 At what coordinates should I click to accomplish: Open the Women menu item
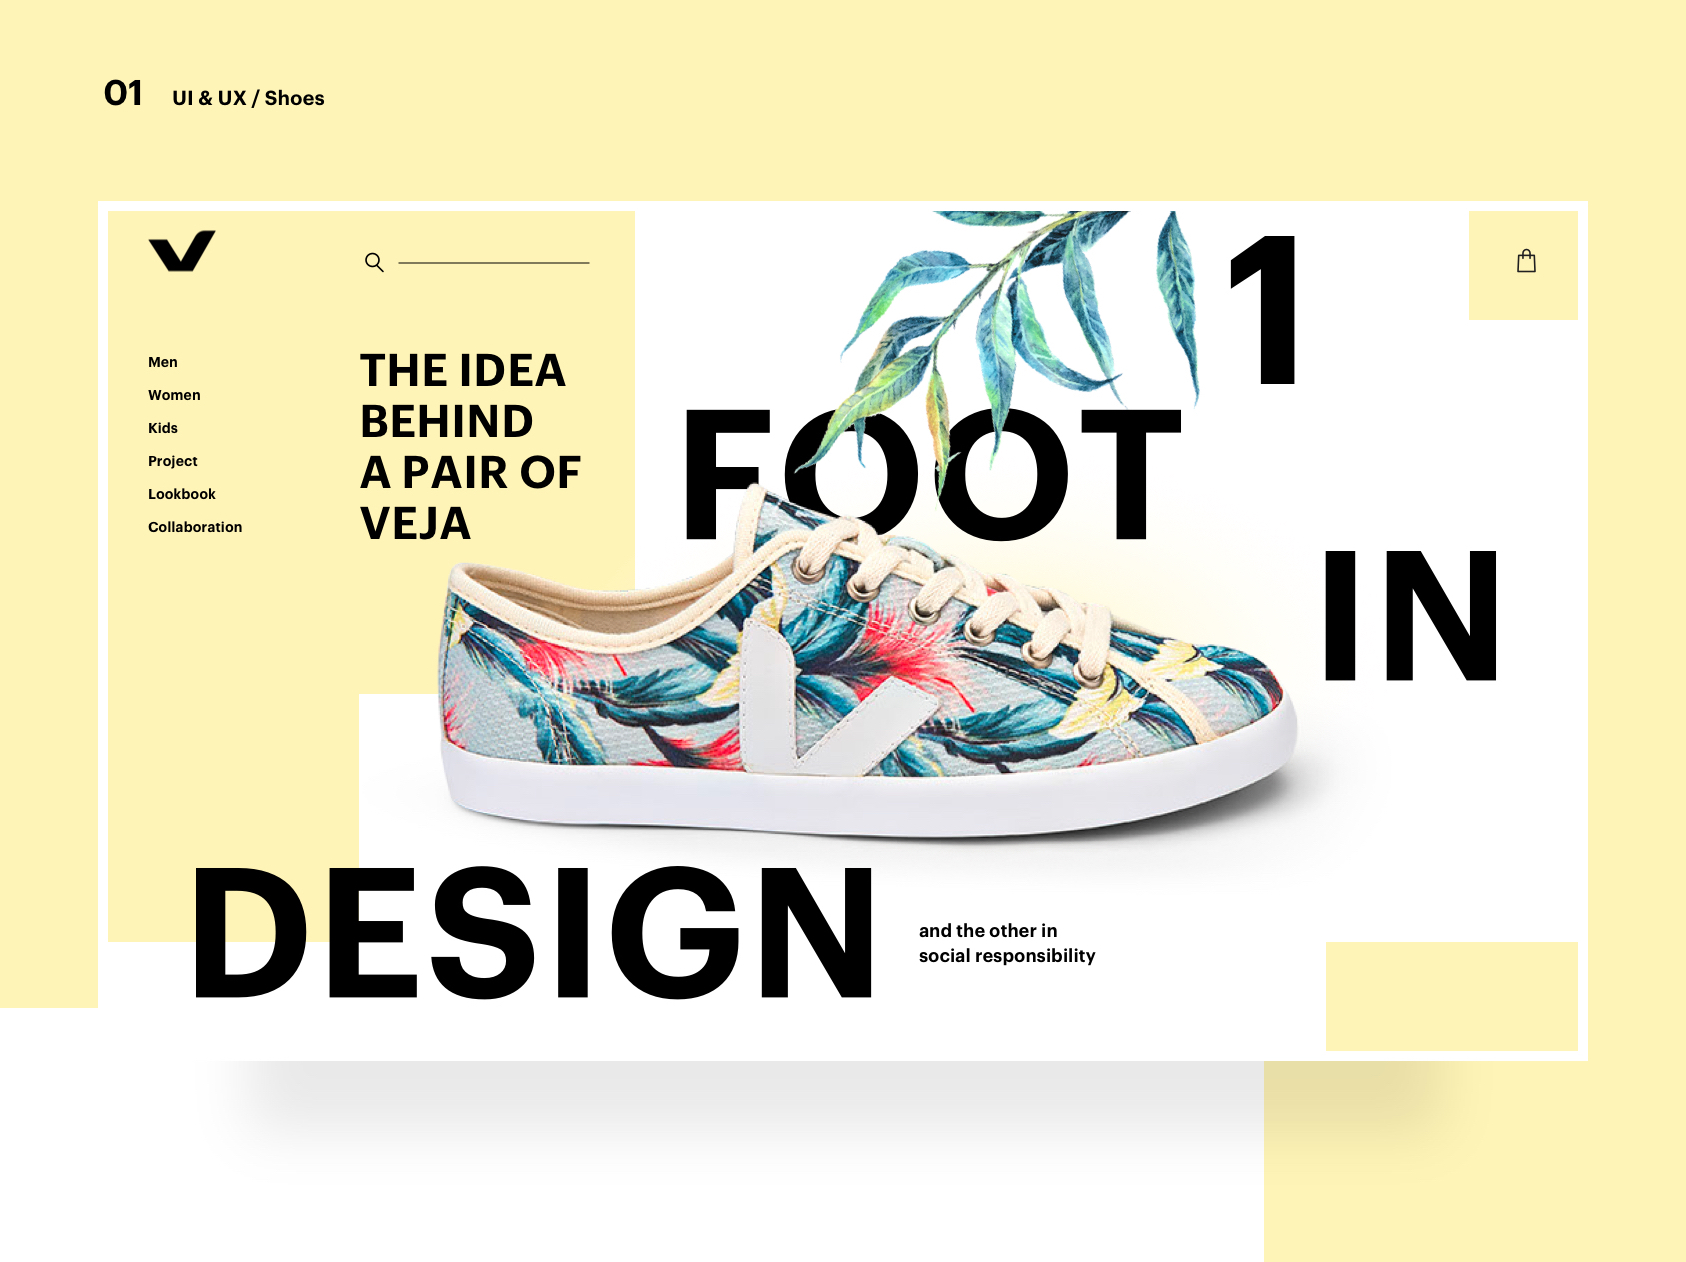tap(174, 395)
